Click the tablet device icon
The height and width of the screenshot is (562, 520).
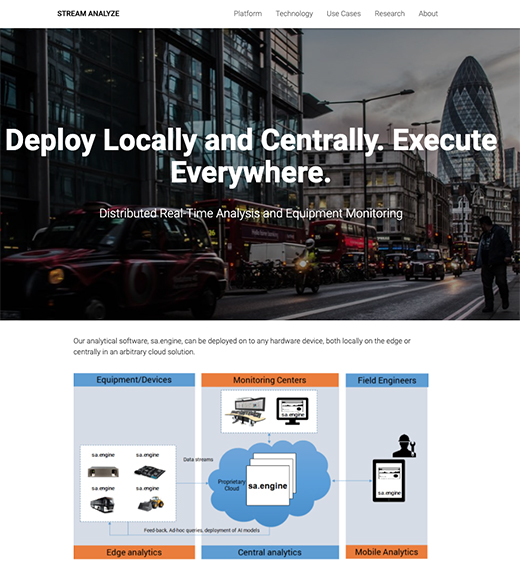[389, 481]
